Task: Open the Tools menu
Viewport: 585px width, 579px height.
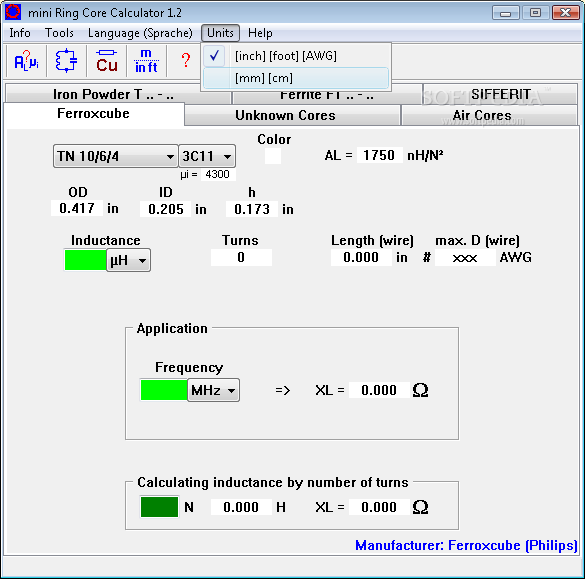Action: click(x=59, y=33)
